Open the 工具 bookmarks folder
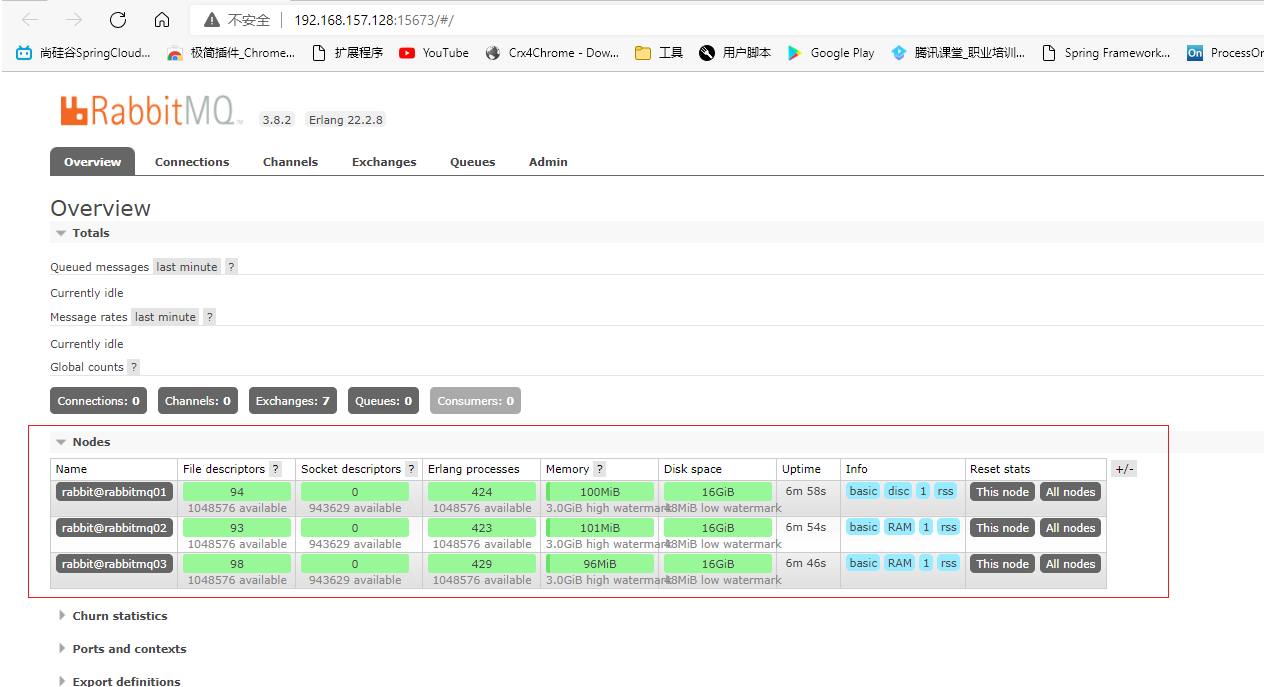 coord(659,53)
